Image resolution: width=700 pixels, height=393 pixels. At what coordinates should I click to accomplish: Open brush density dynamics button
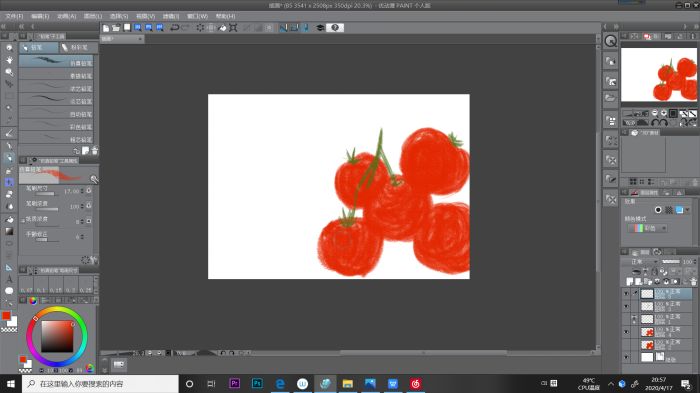click(89, 206)
